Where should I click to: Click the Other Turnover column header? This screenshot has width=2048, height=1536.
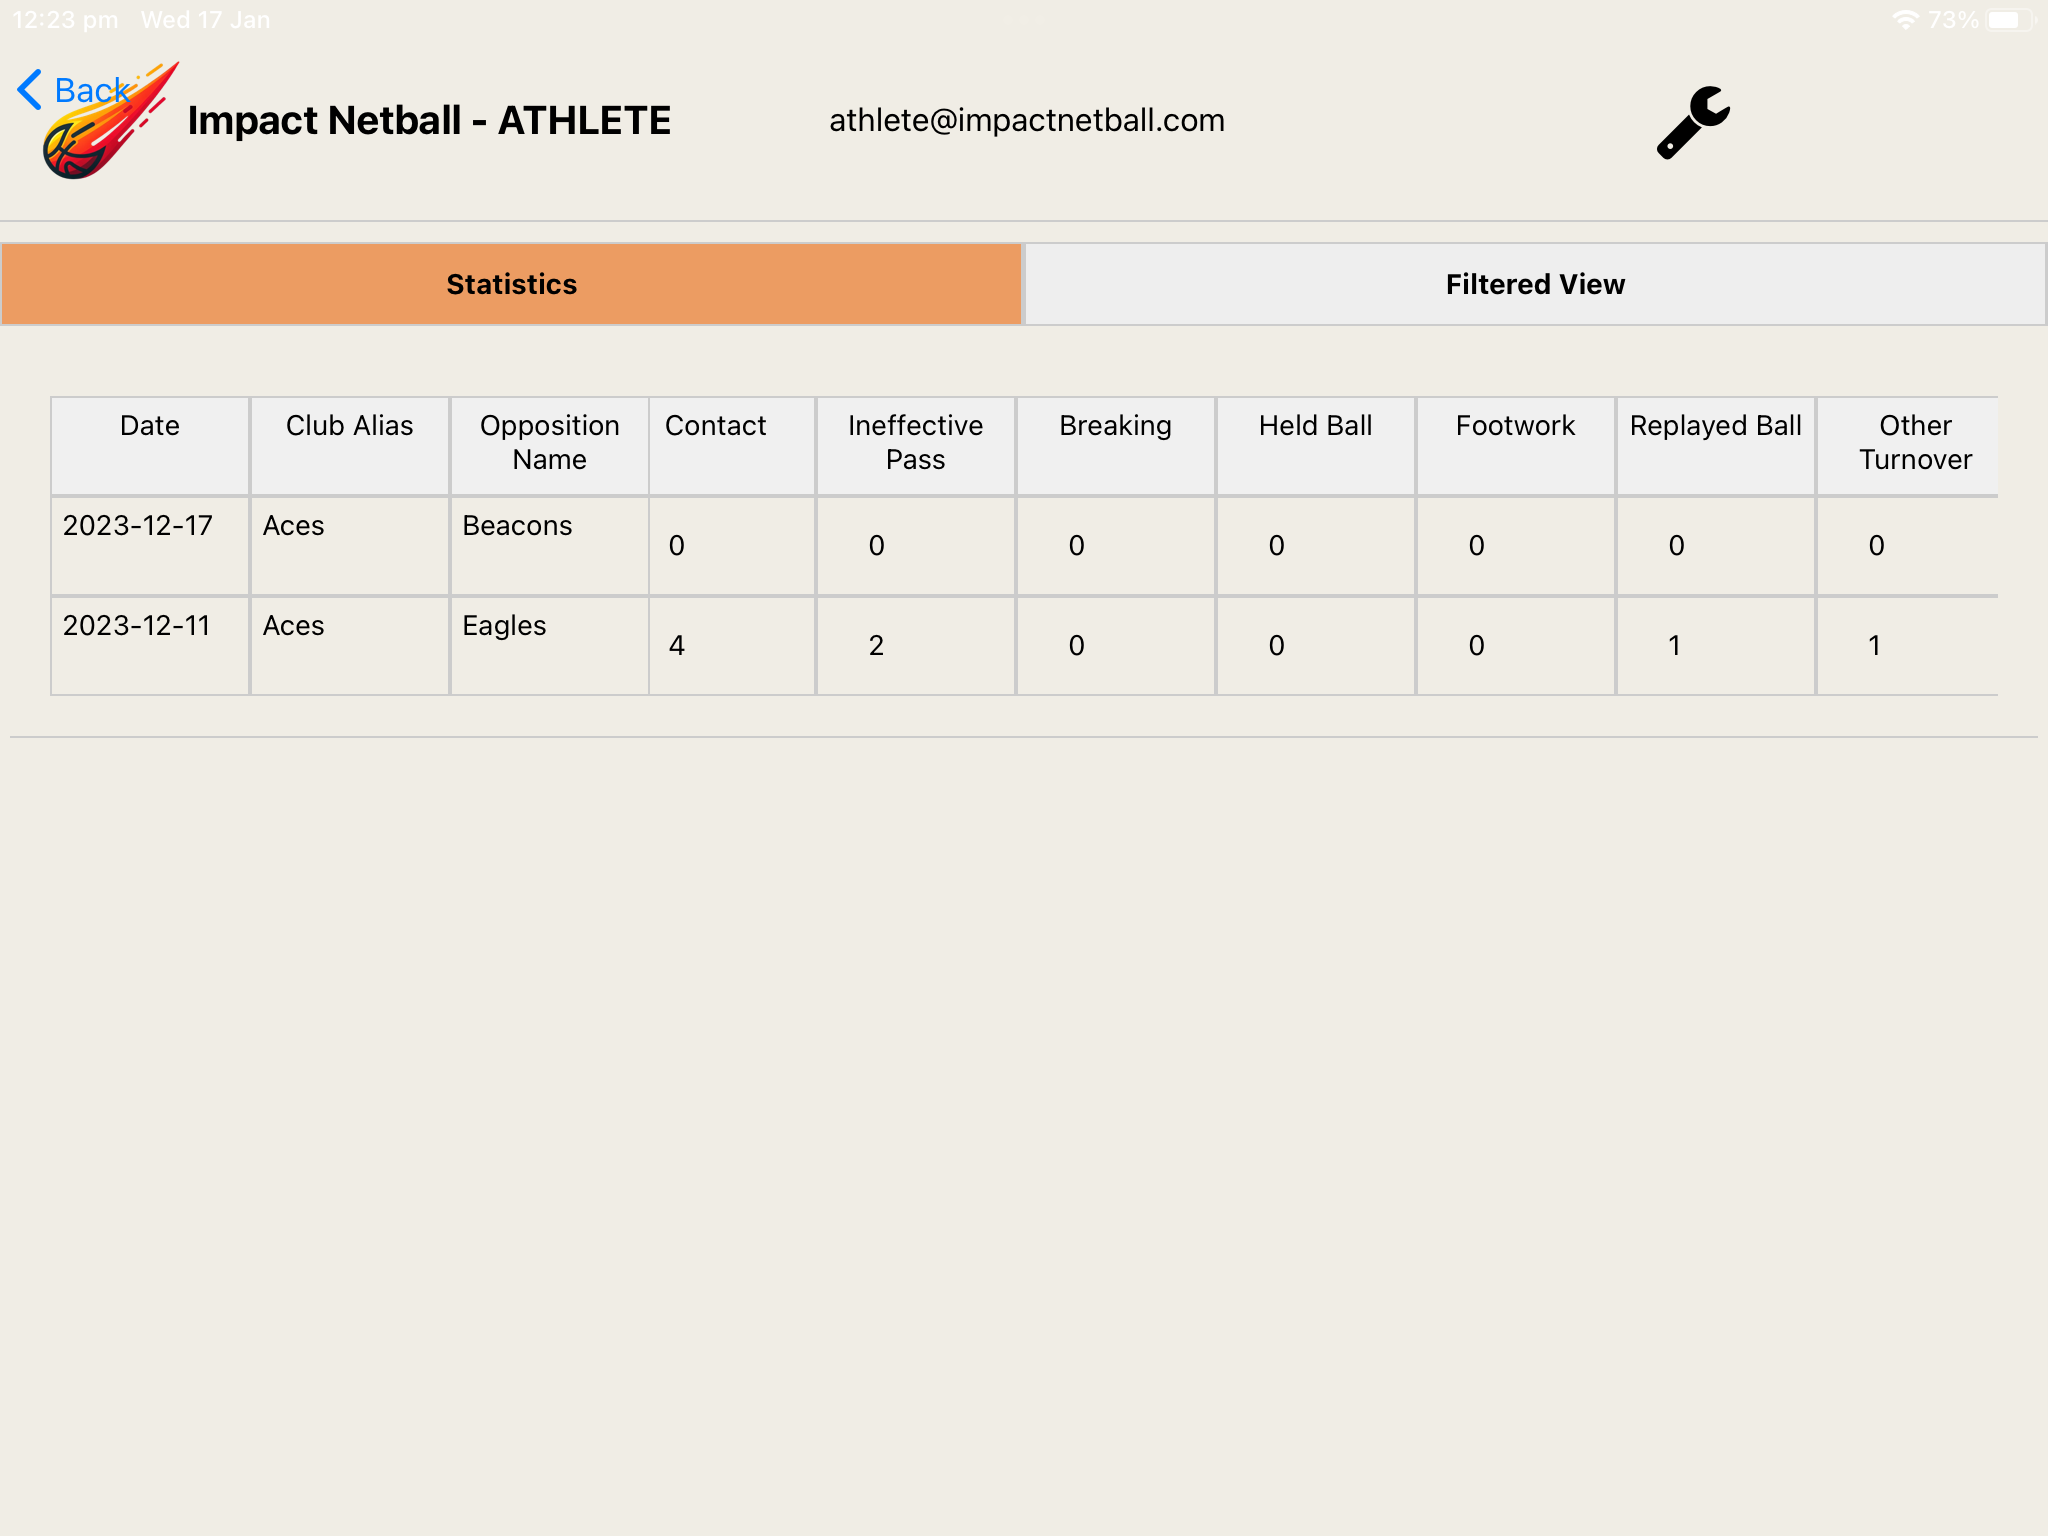(1914, 443)
